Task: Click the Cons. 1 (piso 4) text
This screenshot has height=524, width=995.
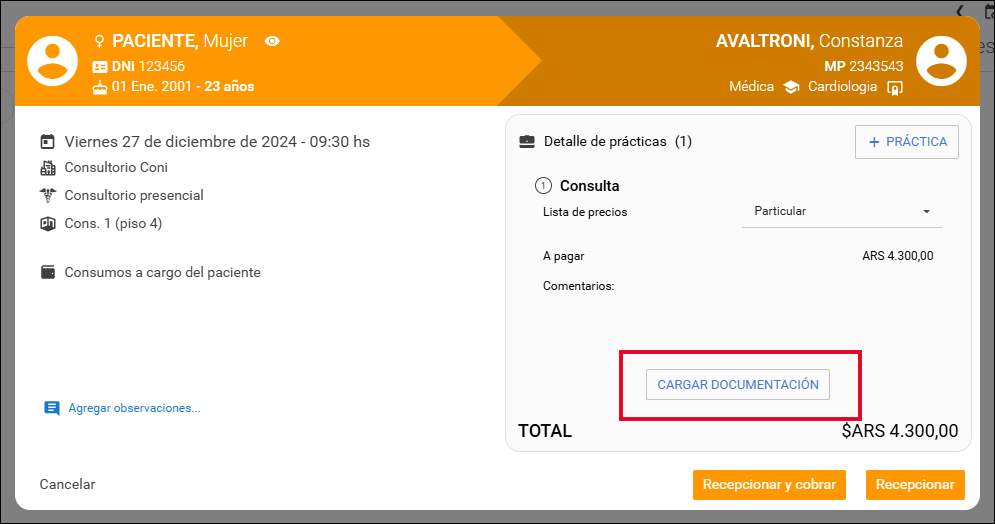Action: click(113, 223)
